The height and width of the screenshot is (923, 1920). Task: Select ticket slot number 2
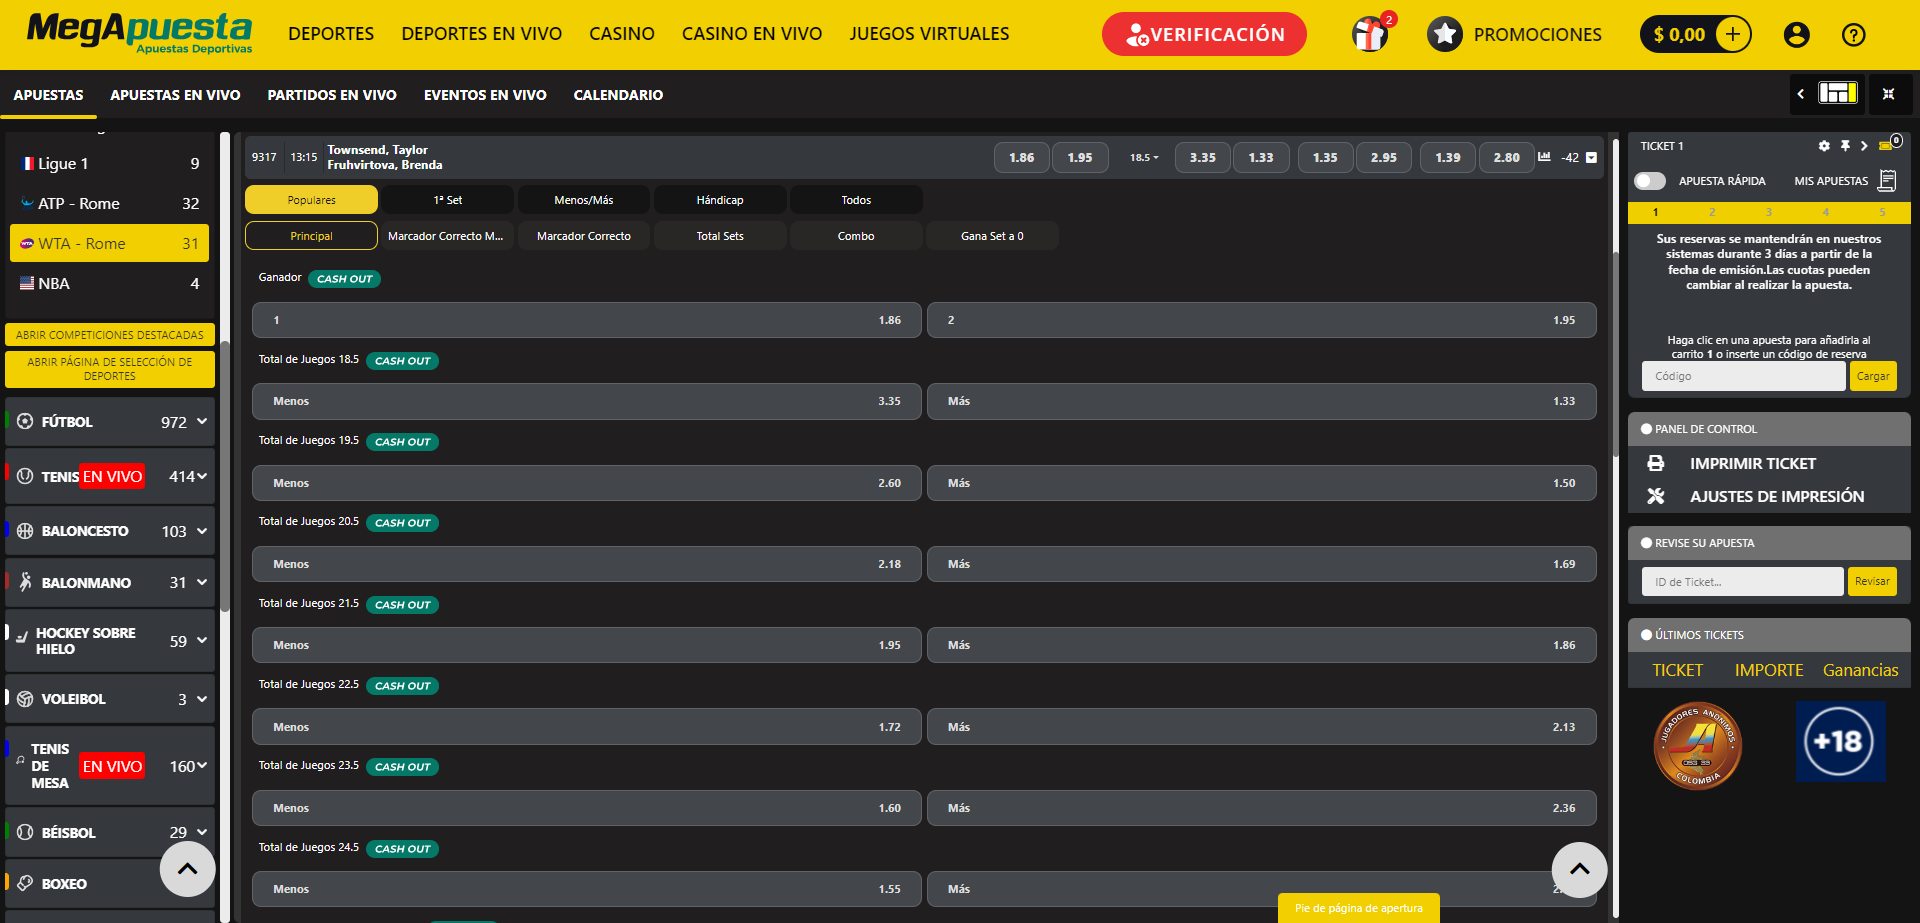[1712, 212]
